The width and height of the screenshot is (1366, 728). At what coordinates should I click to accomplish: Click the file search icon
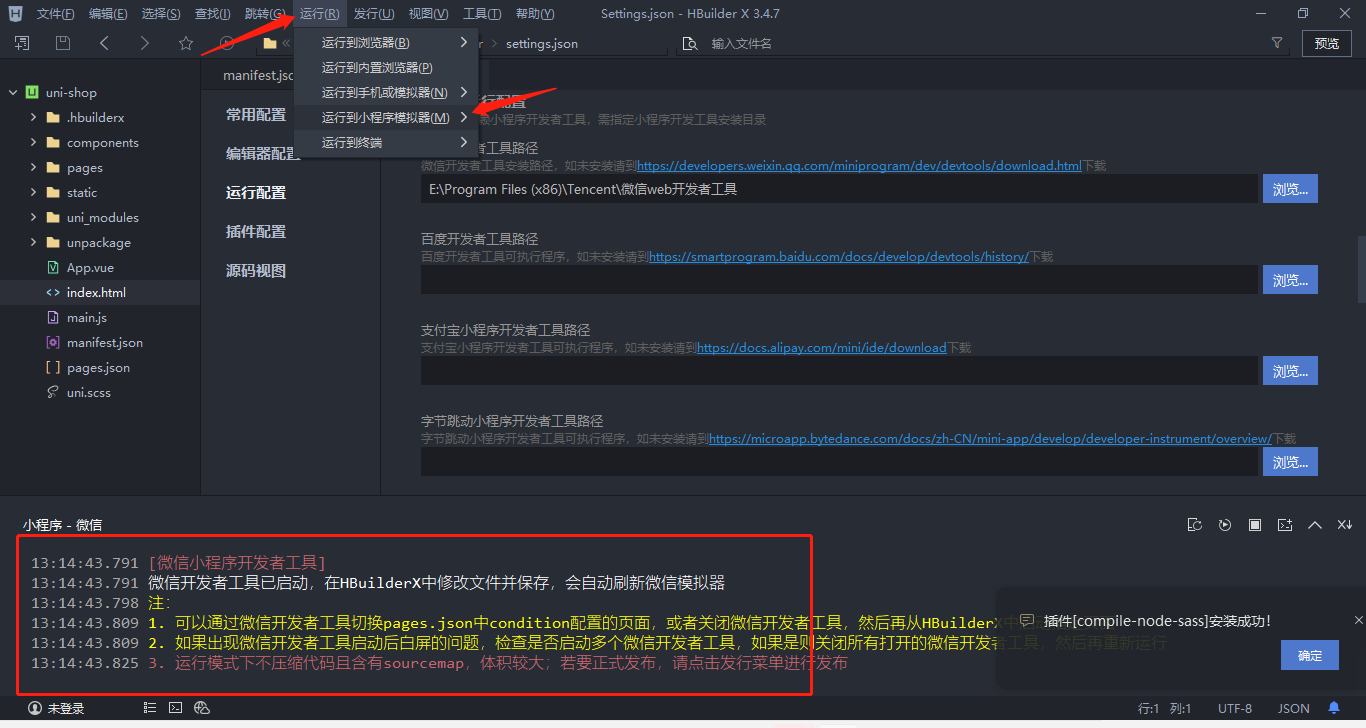[689, 43]
